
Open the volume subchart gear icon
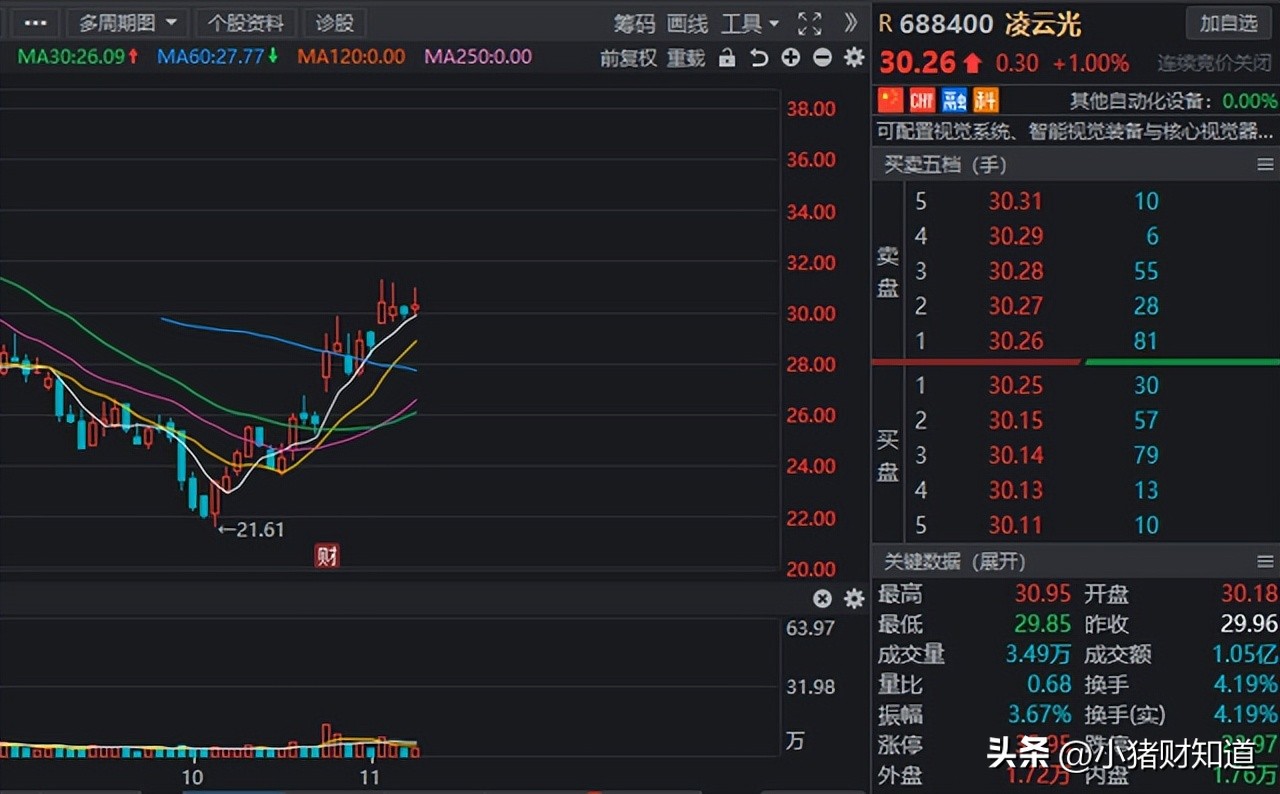pos(853,599)
